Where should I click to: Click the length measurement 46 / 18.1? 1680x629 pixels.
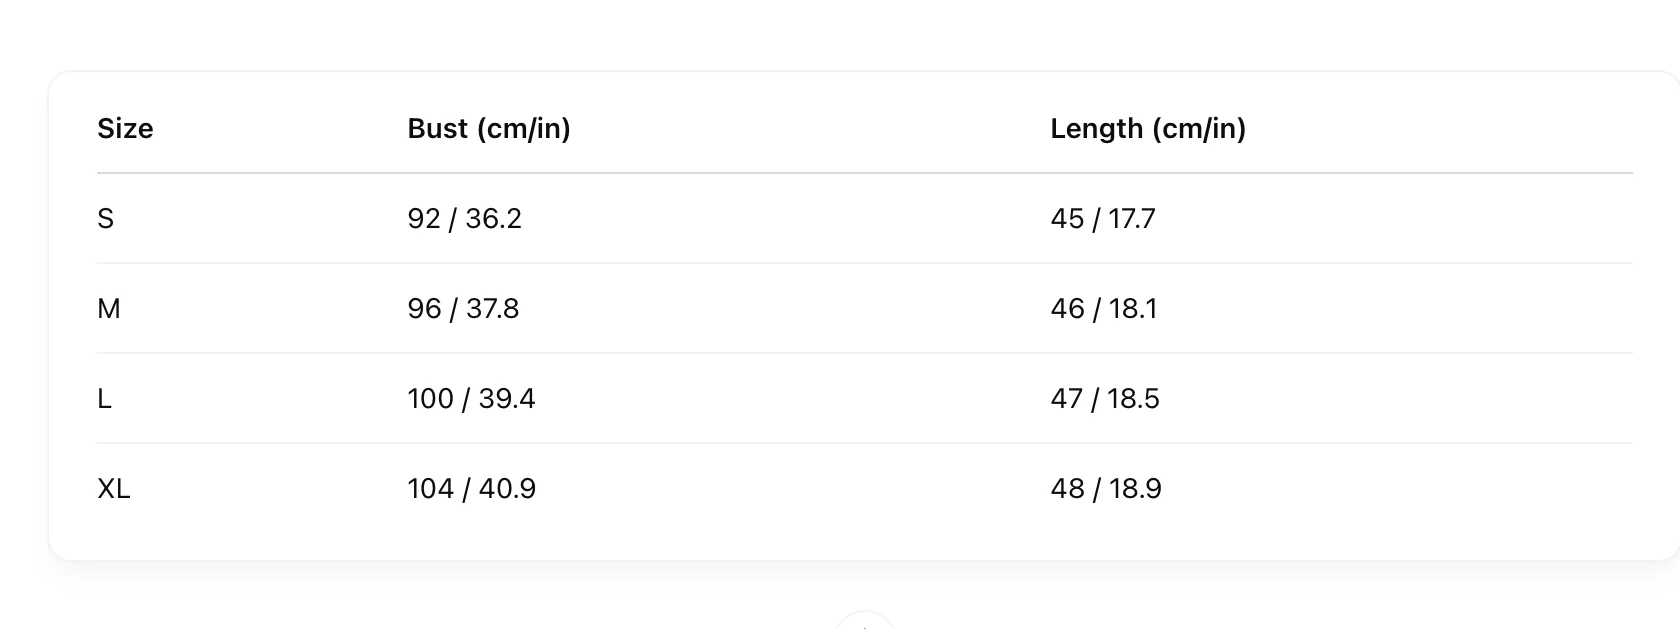point(1104,309)
